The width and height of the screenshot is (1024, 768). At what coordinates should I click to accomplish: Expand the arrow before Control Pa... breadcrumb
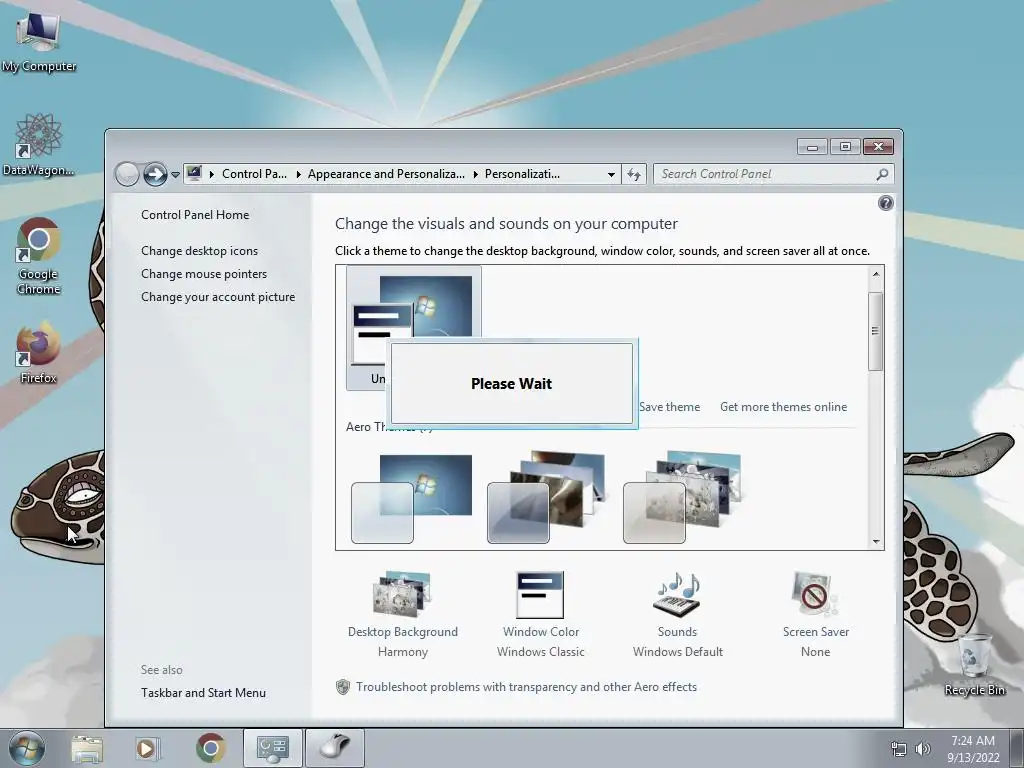coord(212,174)
